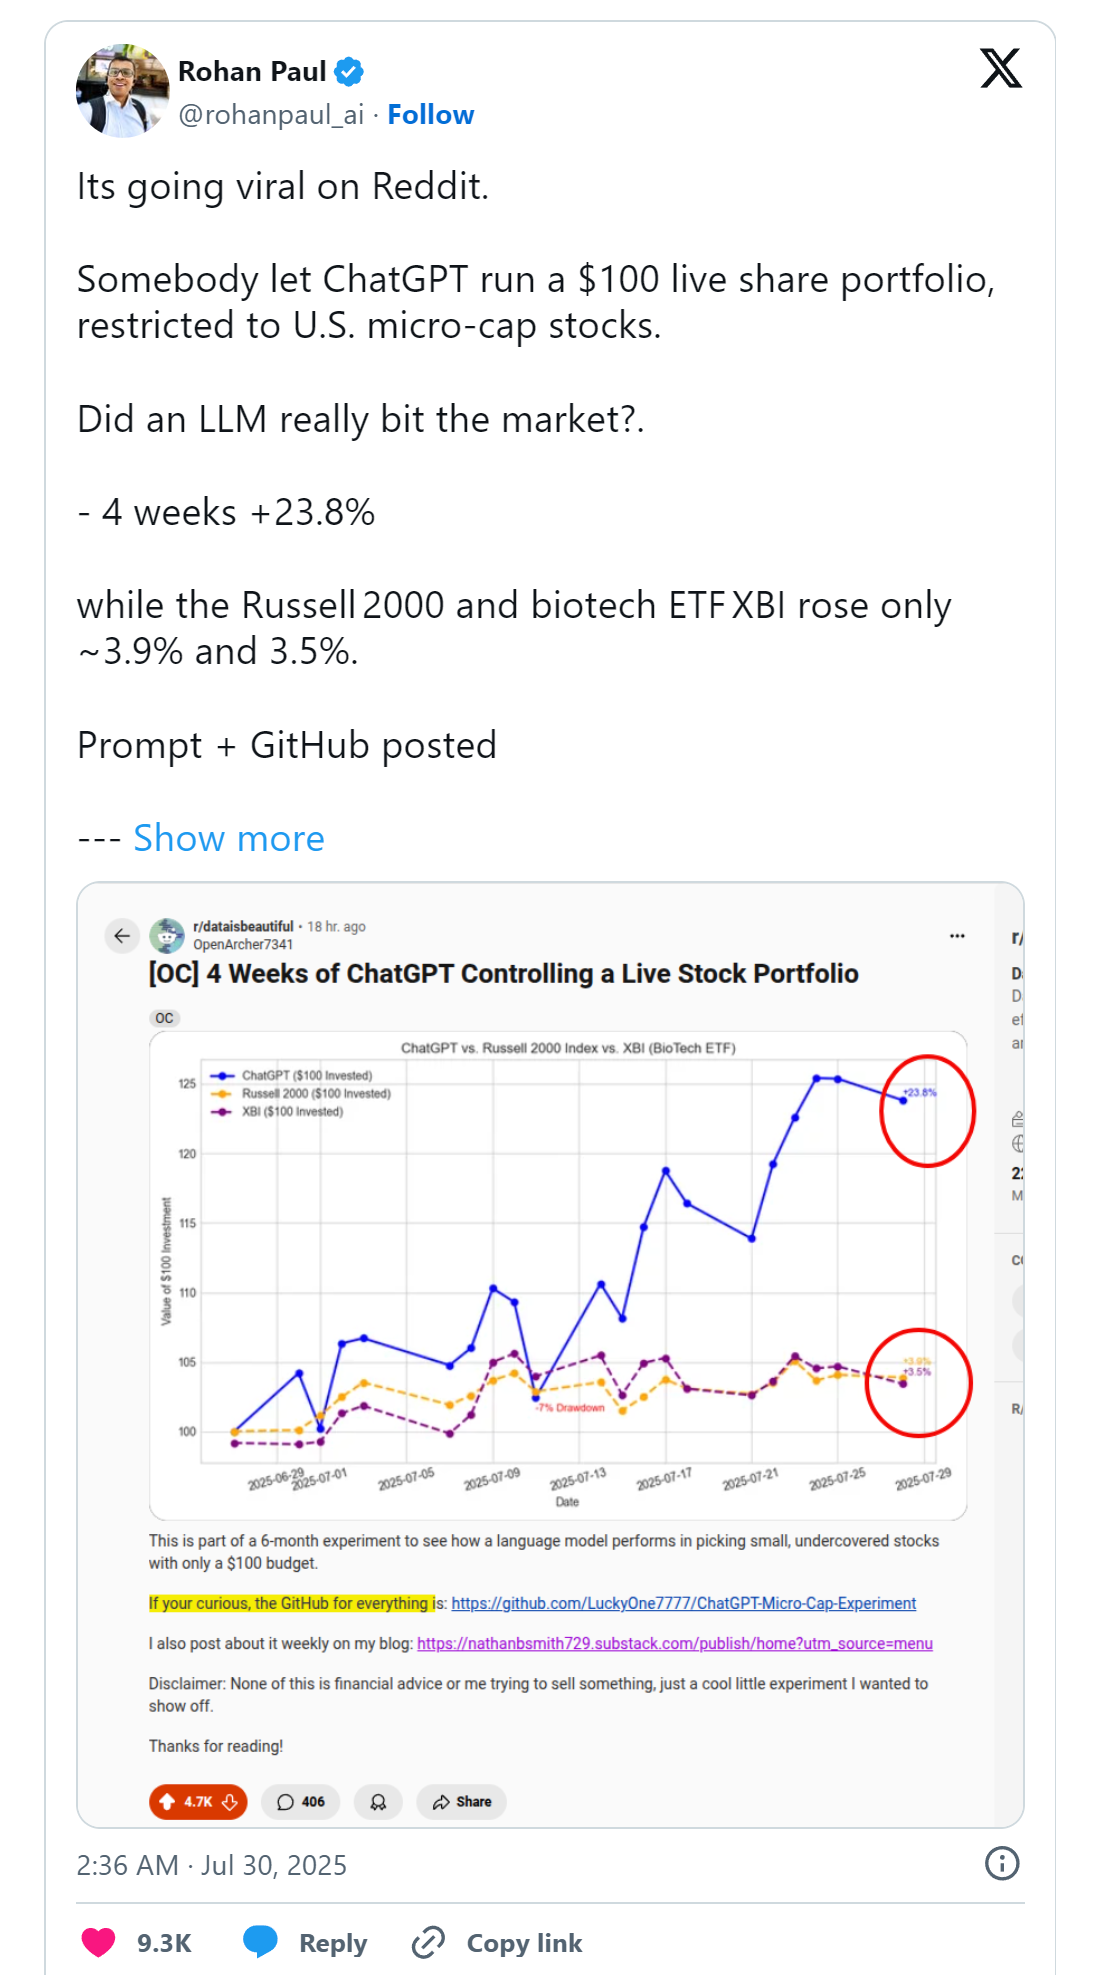Click the verified blue checkmark badge
The height and width of the screenshot is (1975, 1120).
[x=349, y=72]
